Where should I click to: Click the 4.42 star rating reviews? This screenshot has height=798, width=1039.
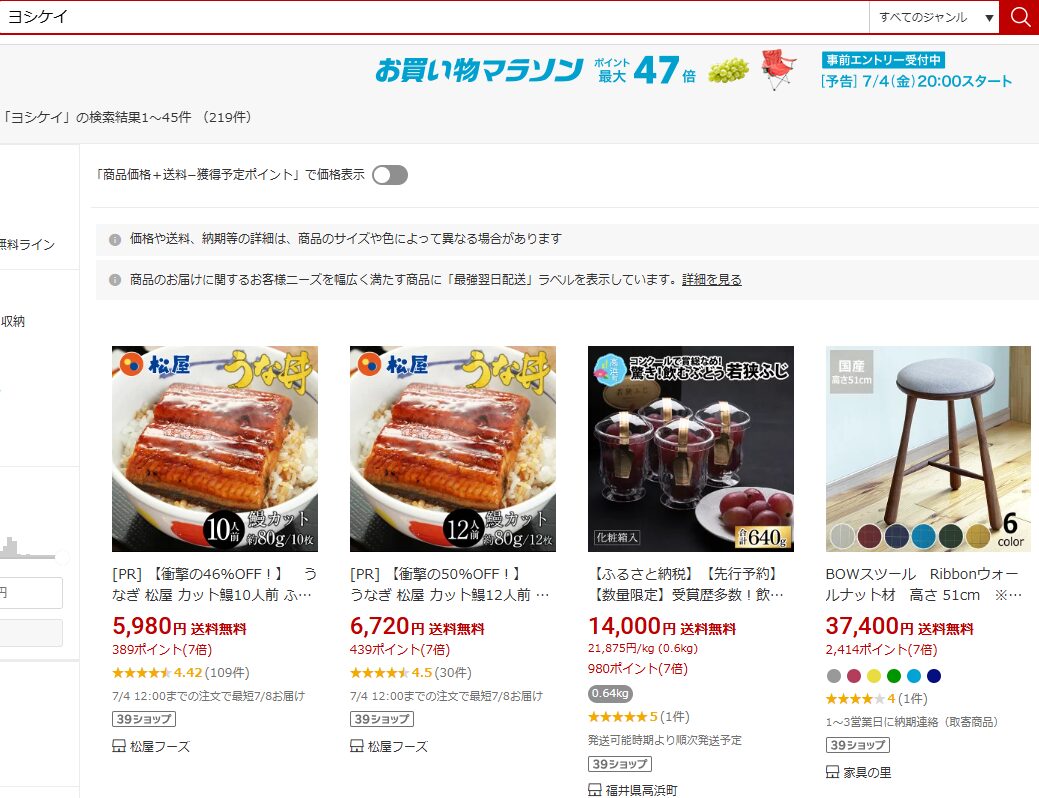[x=180, y=673]
